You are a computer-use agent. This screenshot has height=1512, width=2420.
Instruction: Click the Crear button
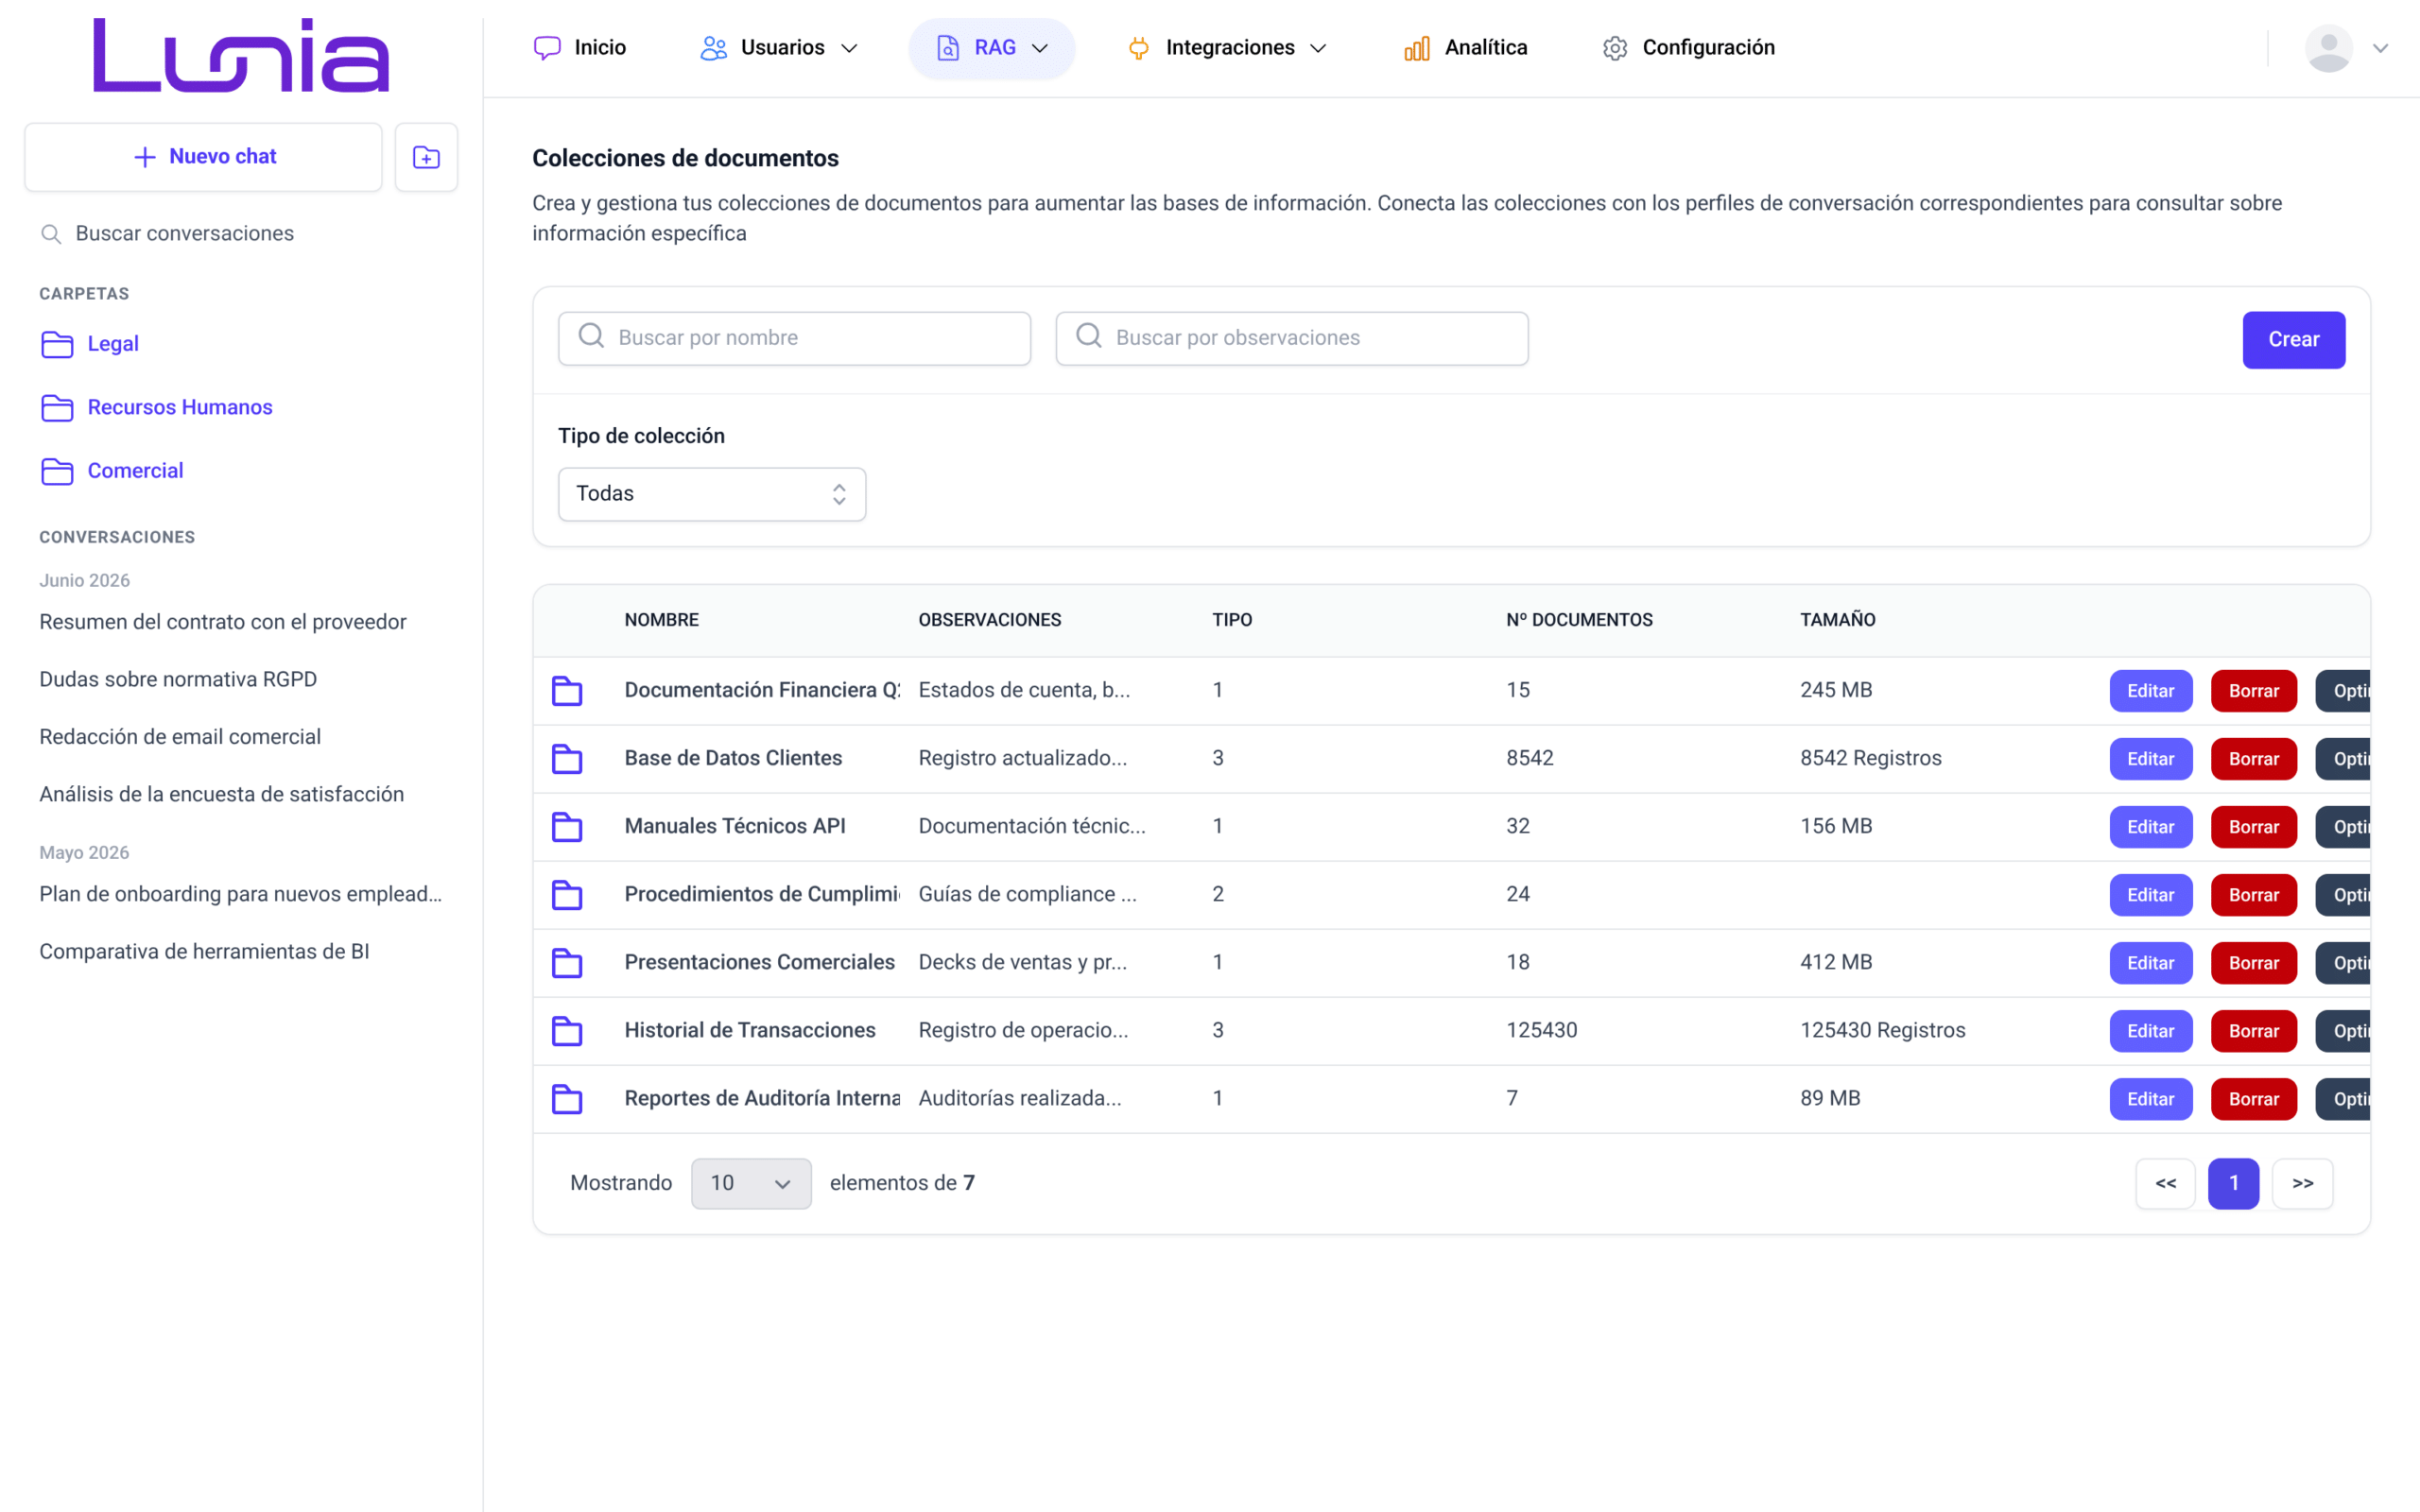pos(2293,340)
